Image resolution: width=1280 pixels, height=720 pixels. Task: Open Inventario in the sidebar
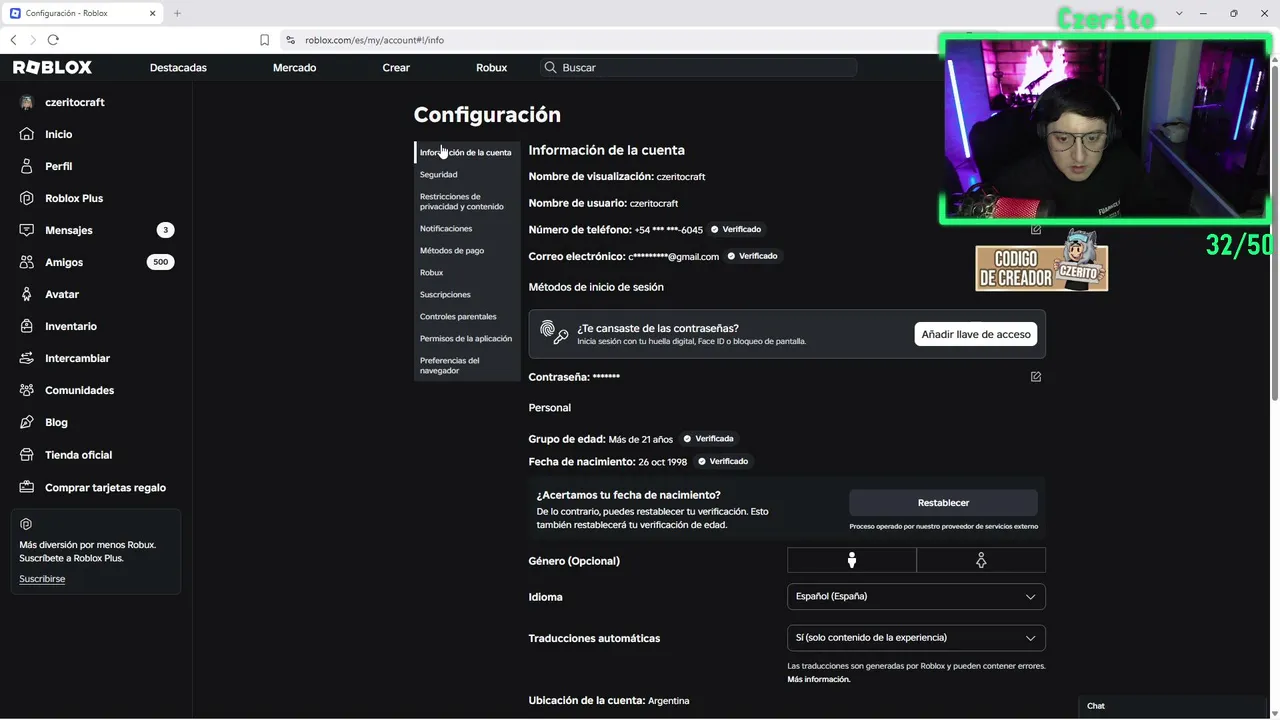71,326
